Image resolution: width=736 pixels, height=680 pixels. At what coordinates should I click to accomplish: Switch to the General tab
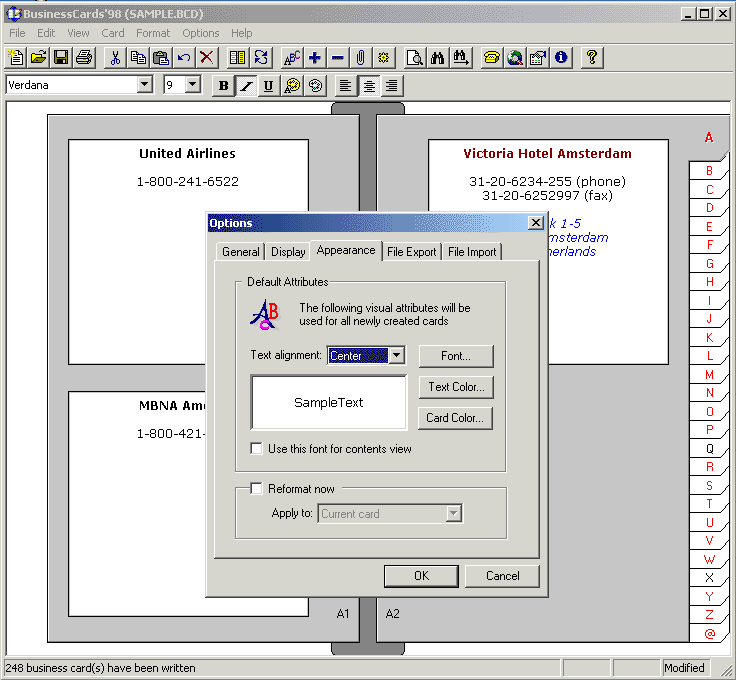[241, 252]
